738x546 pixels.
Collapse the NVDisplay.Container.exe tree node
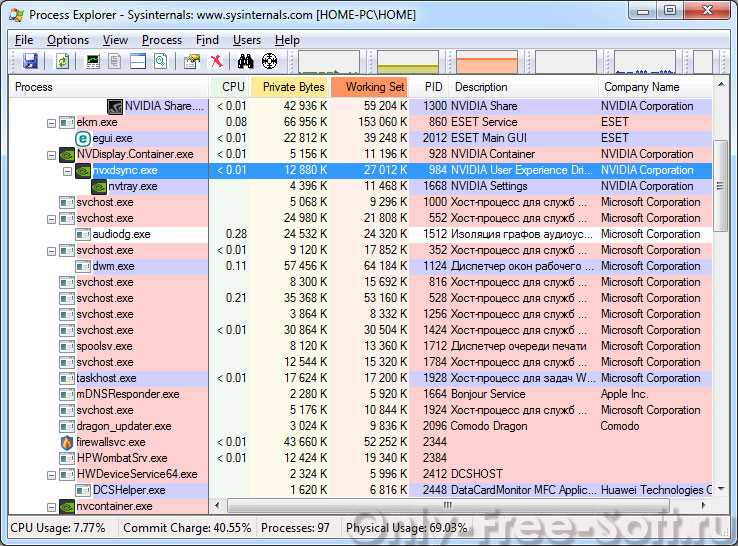51,155
